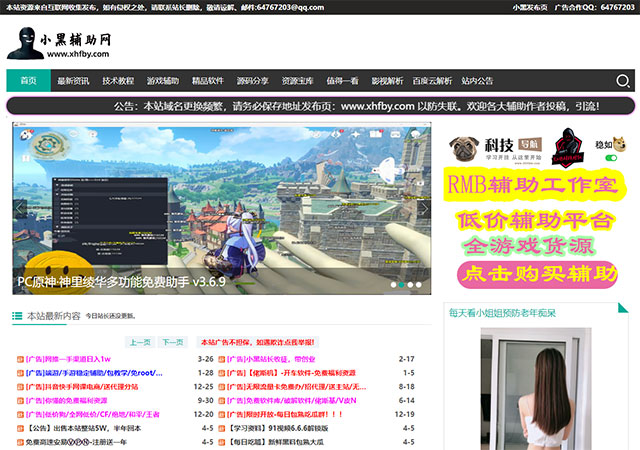This screenshot has height=450, width=640.
Task: Open the long-haired girl photo thumbnail
Action: coord(536,389)
